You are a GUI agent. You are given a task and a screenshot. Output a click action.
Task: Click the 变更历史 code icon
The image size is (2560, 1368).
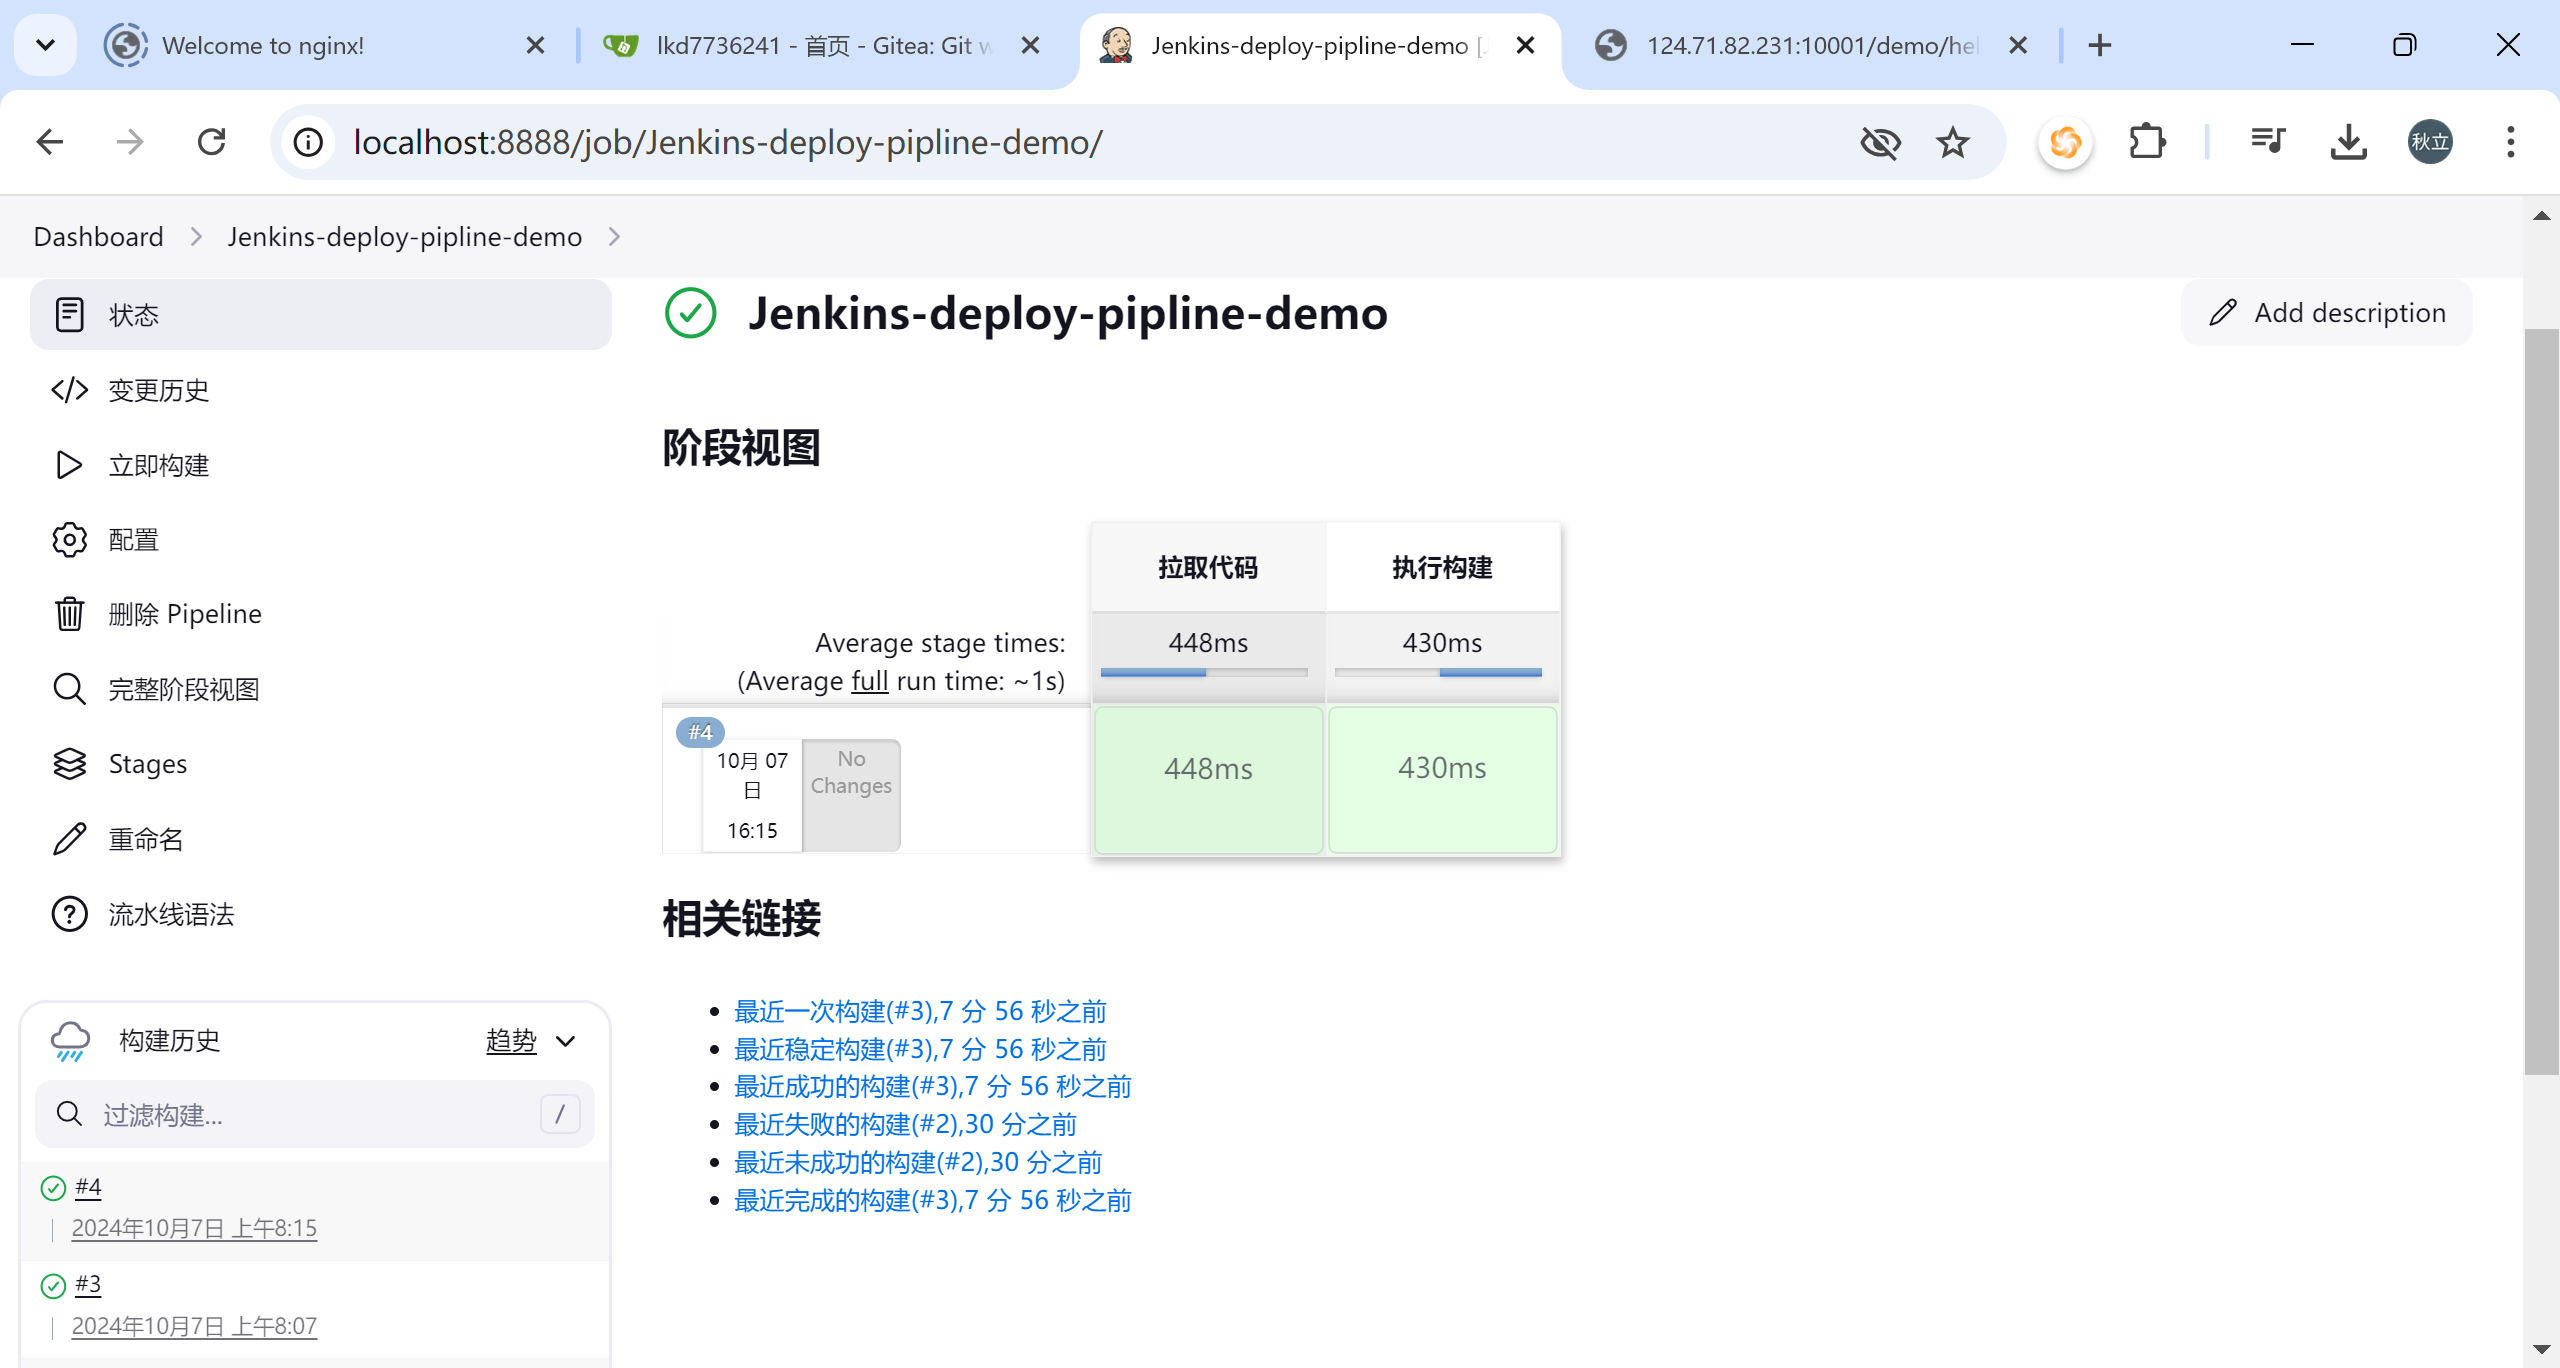[x=68, y=390]
